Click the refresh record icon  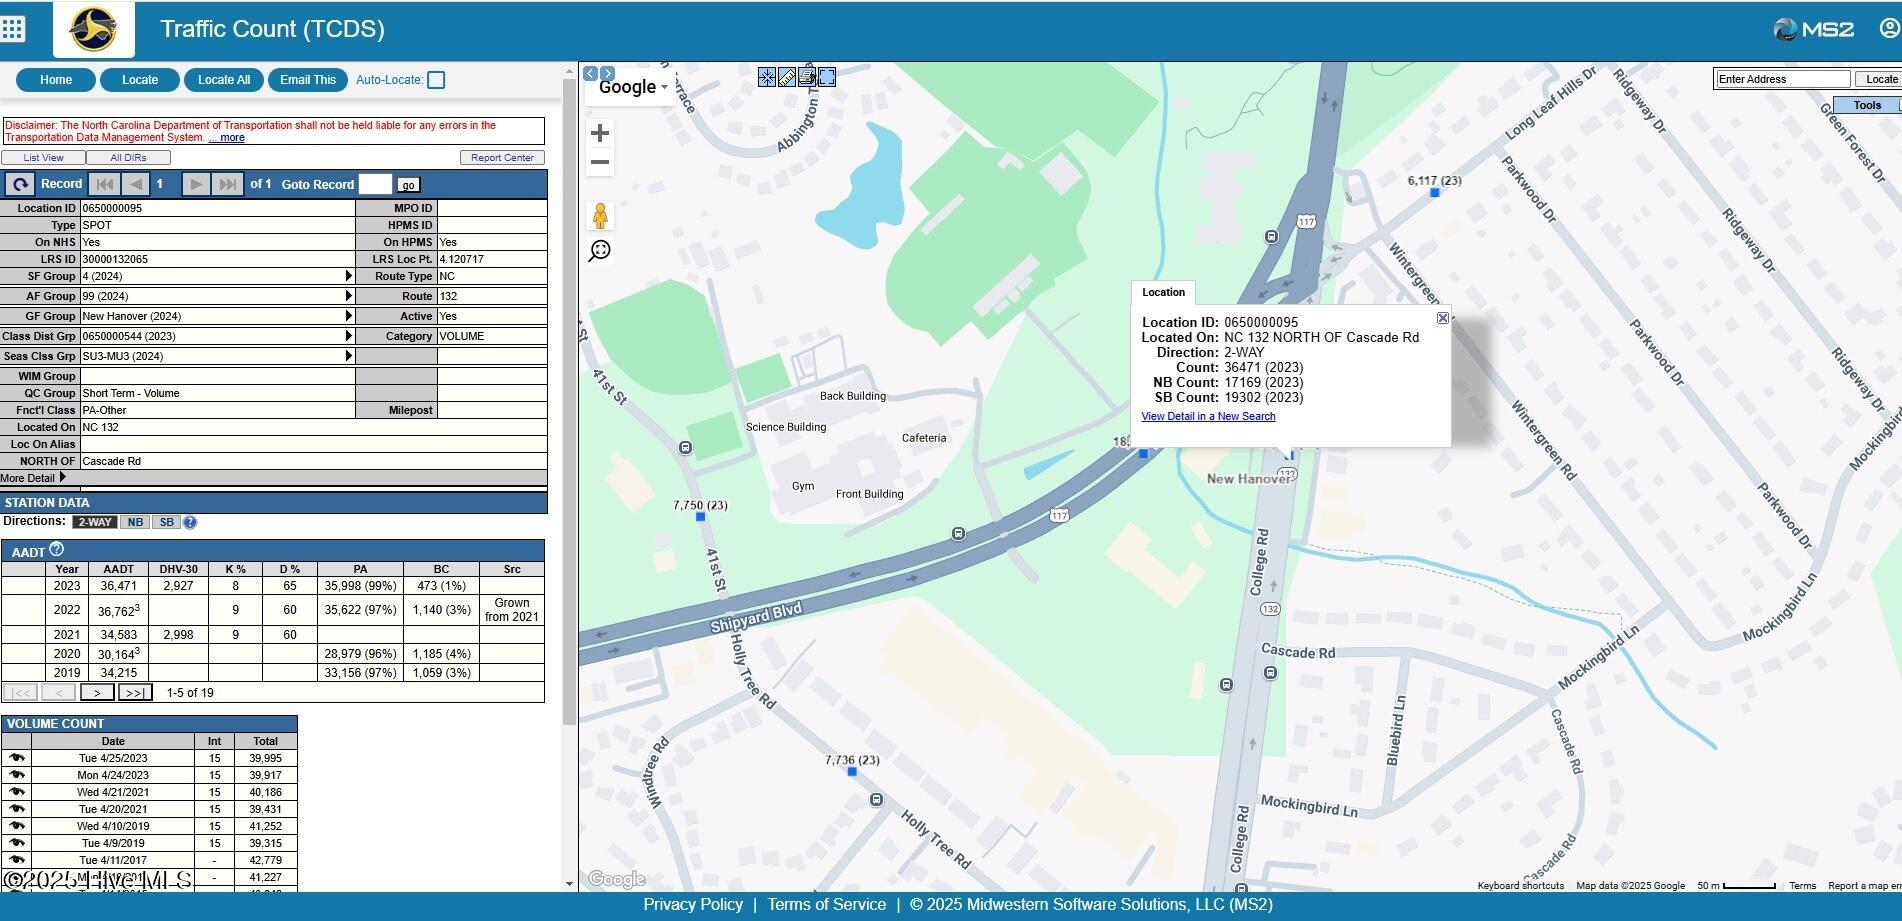tap(19, 184)
